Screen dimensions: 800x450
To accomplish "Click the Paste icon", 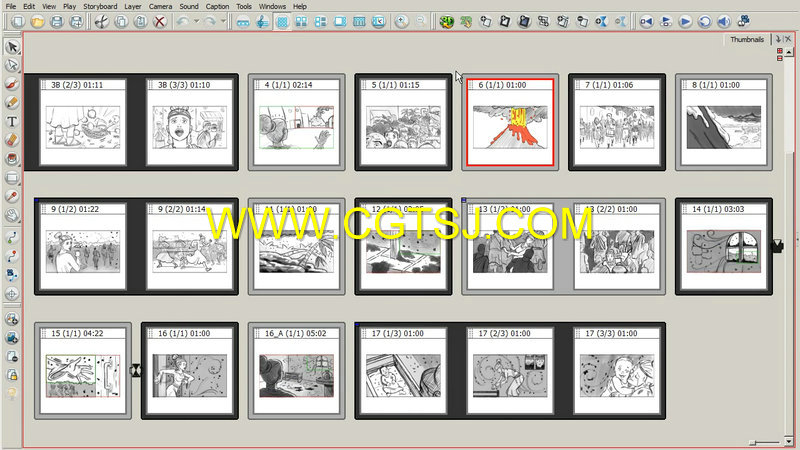I will pyautogui.click(x=140, y=21).
